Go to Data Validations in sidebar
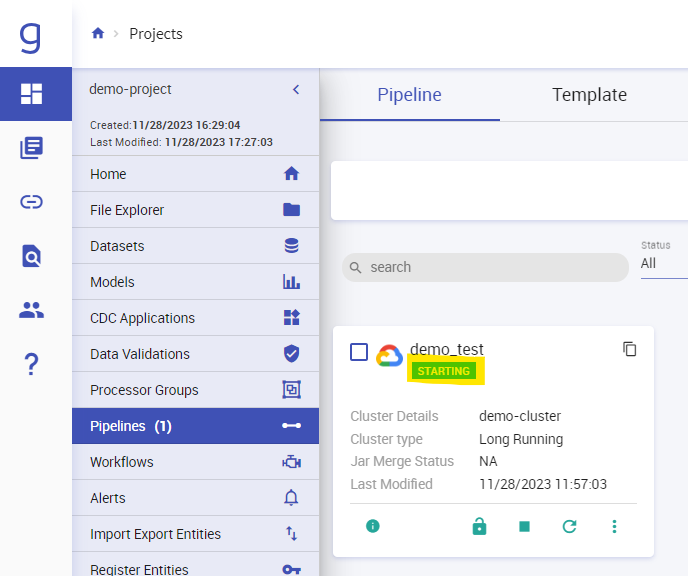Viewport: 688px width, 576px height. (x=195, y=354)
